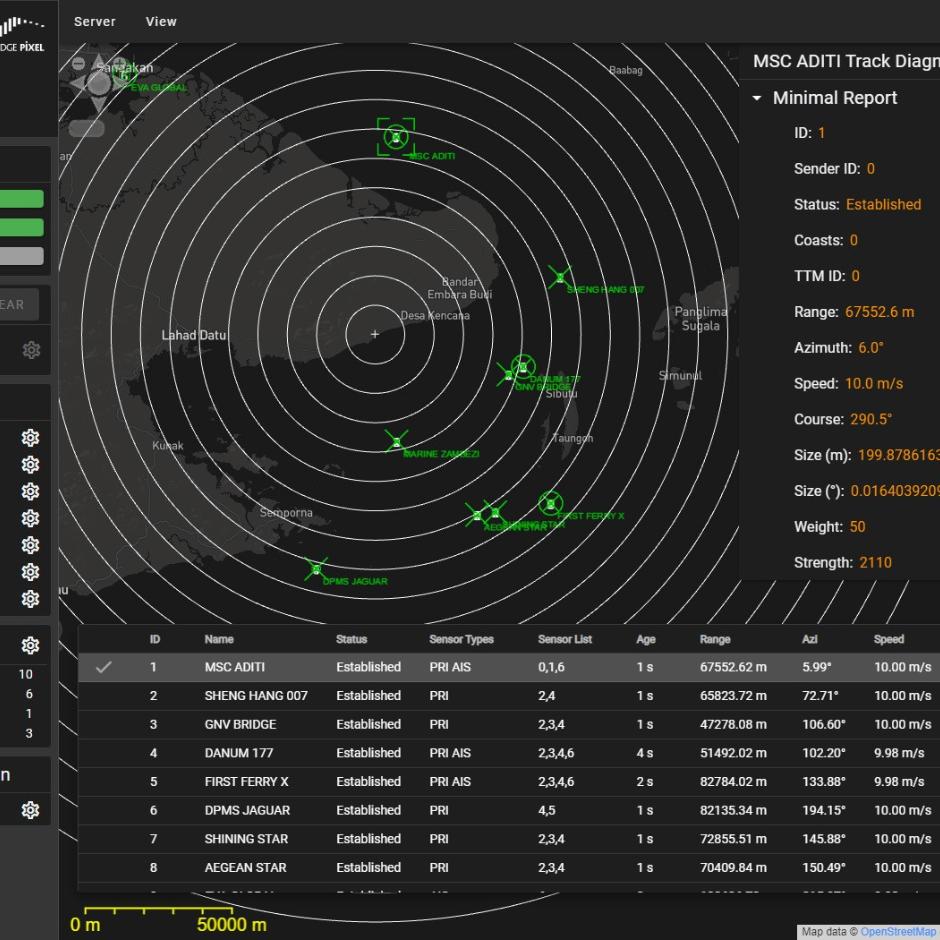940x940 pixels.
Task: Pan the map up with the arrow
Action: [99, 61]
